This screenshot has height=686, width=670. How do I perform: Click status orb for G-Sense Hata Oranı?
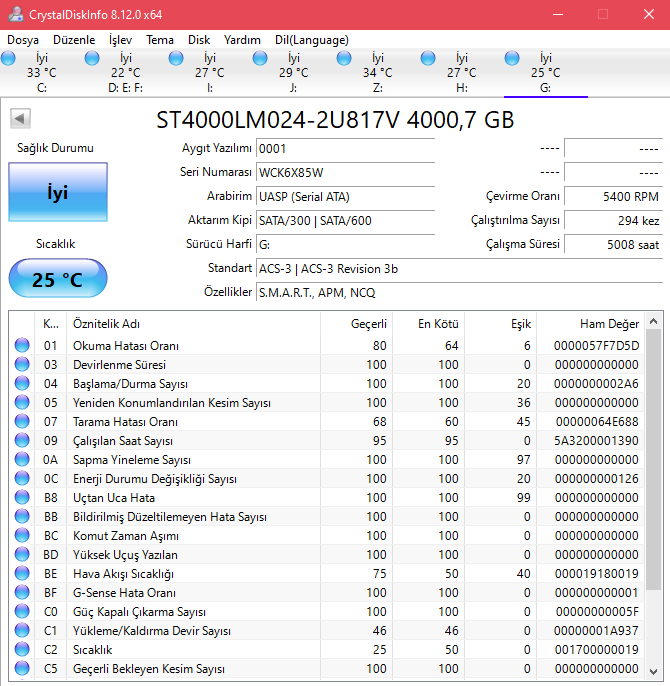[22, 592]
